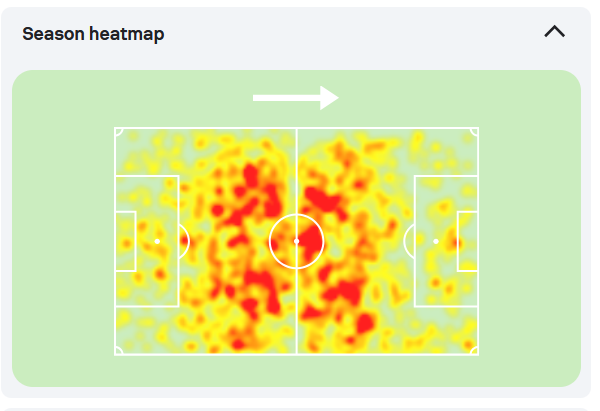Click the right penalty spot dot
This screenshot has width=600, height=411.
(436, 241)
